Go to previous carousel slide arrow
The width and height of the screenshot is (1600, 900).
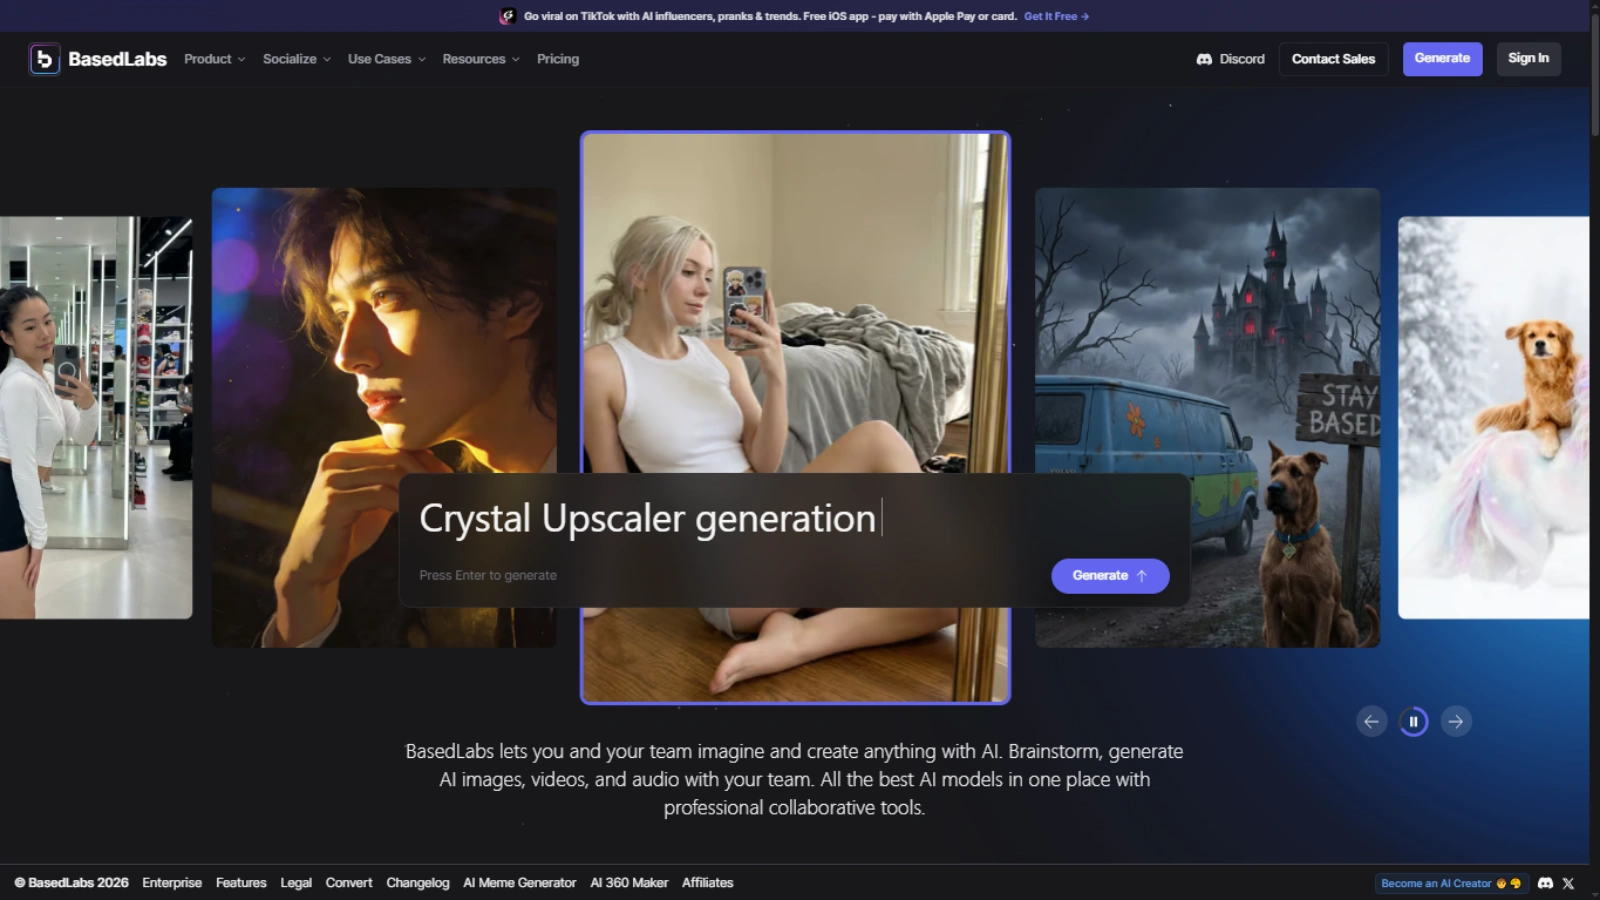tap(1371, 721)
